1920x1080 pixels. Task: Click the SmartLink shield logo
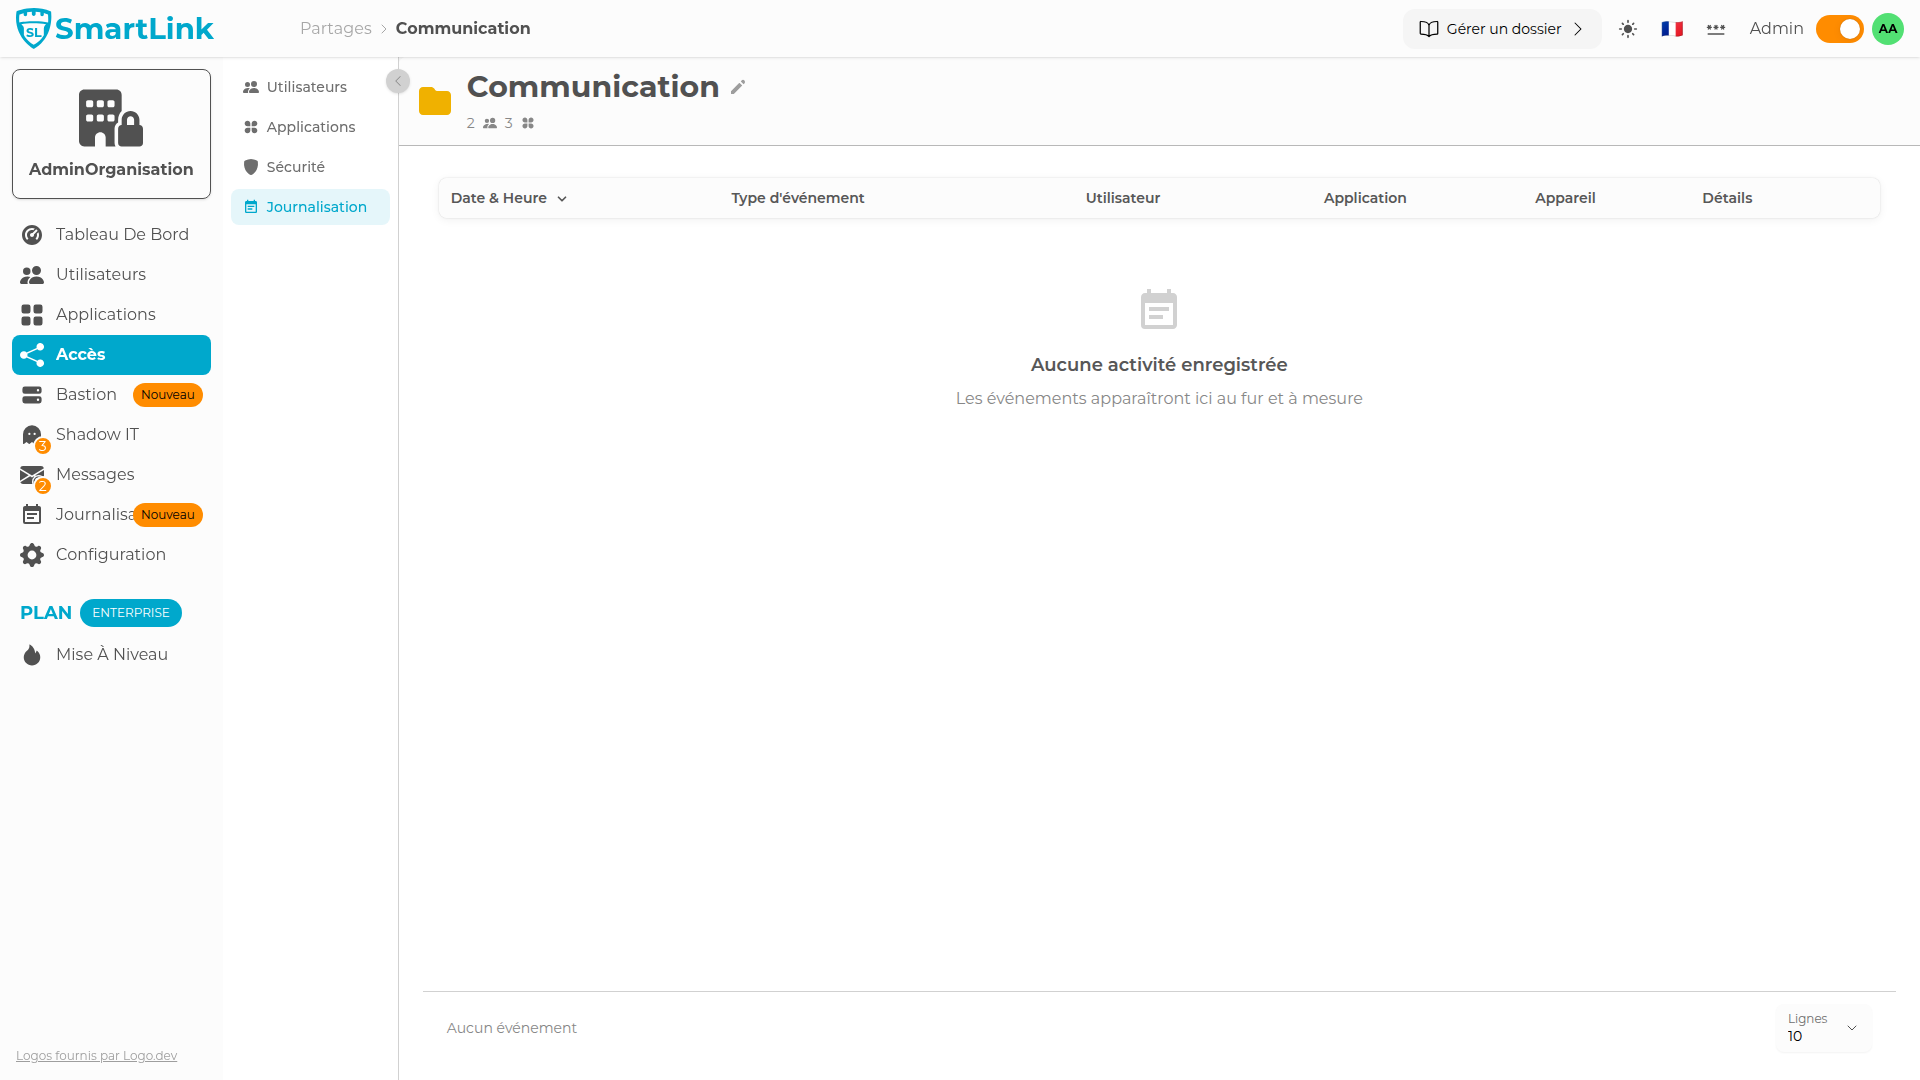point(31,27)
